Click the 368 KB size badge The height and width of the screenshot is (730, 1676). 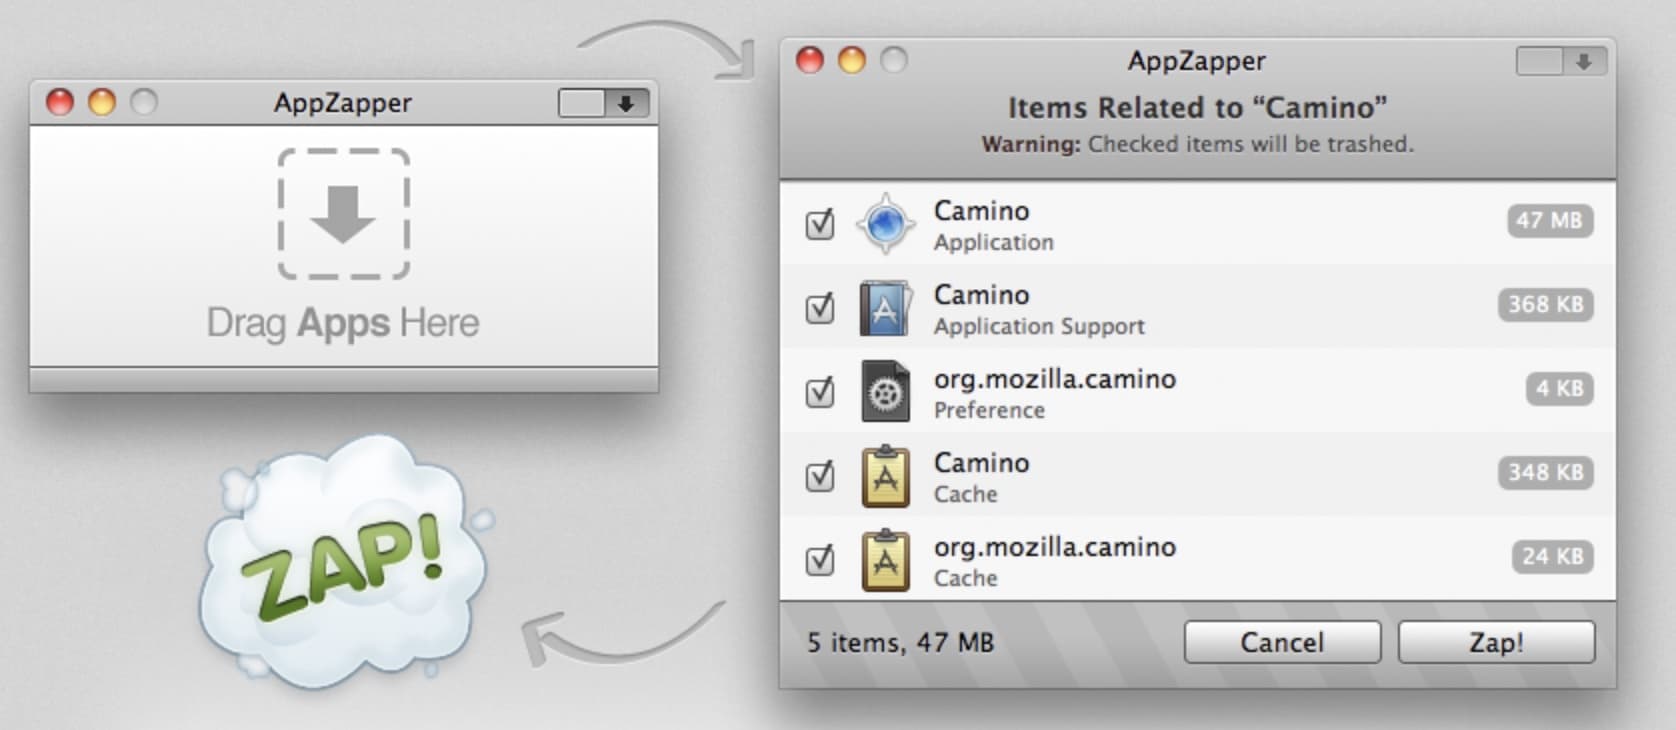pyautogui.click(x=1545, y=305)
